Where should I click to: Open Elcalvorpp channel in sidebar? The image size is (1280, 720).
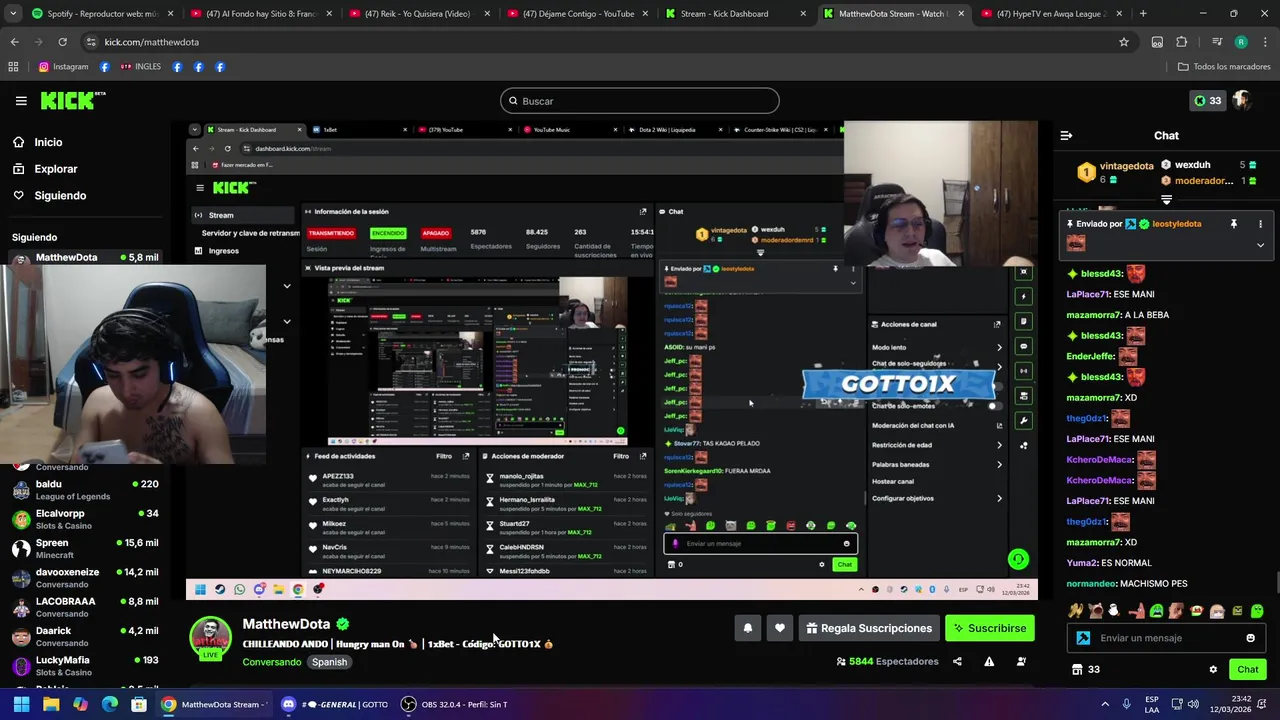pos(85,519)
